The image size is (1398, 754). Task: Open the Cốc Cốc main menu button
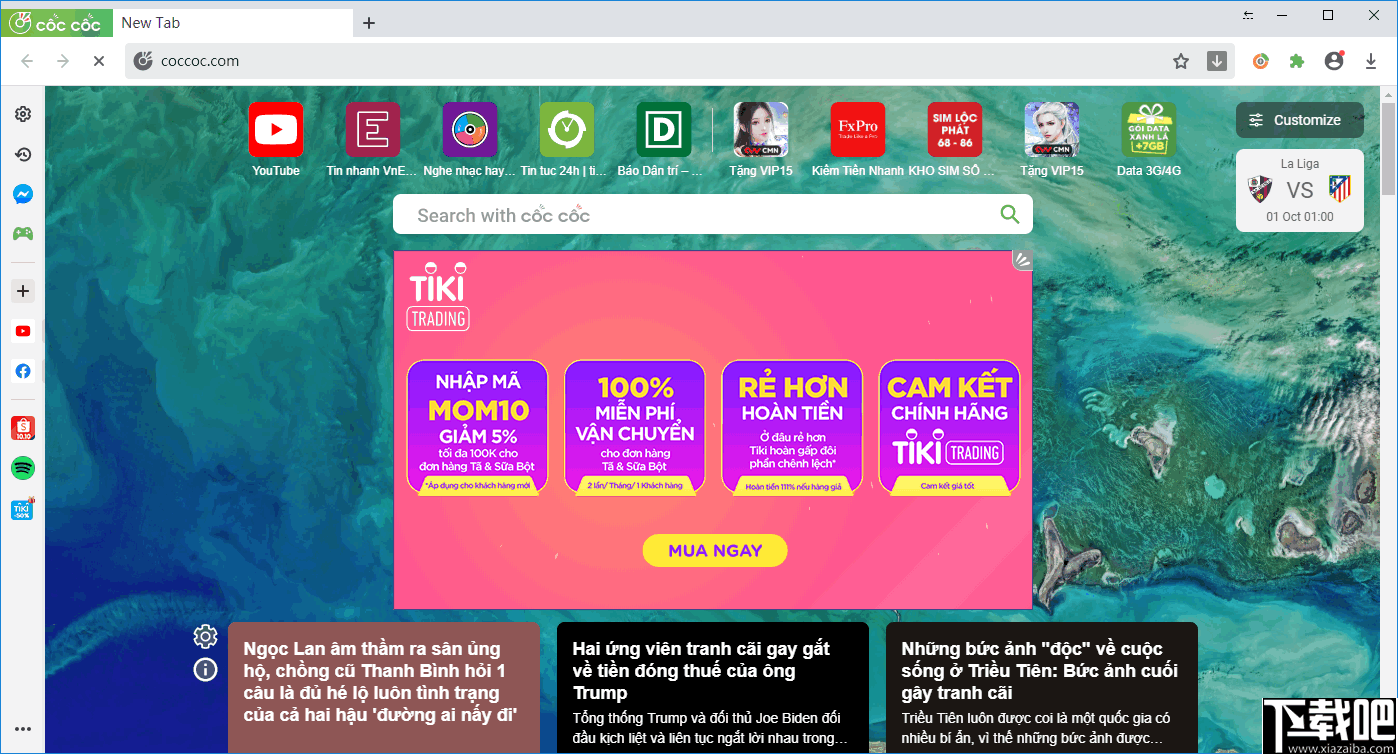coord(57,23)
